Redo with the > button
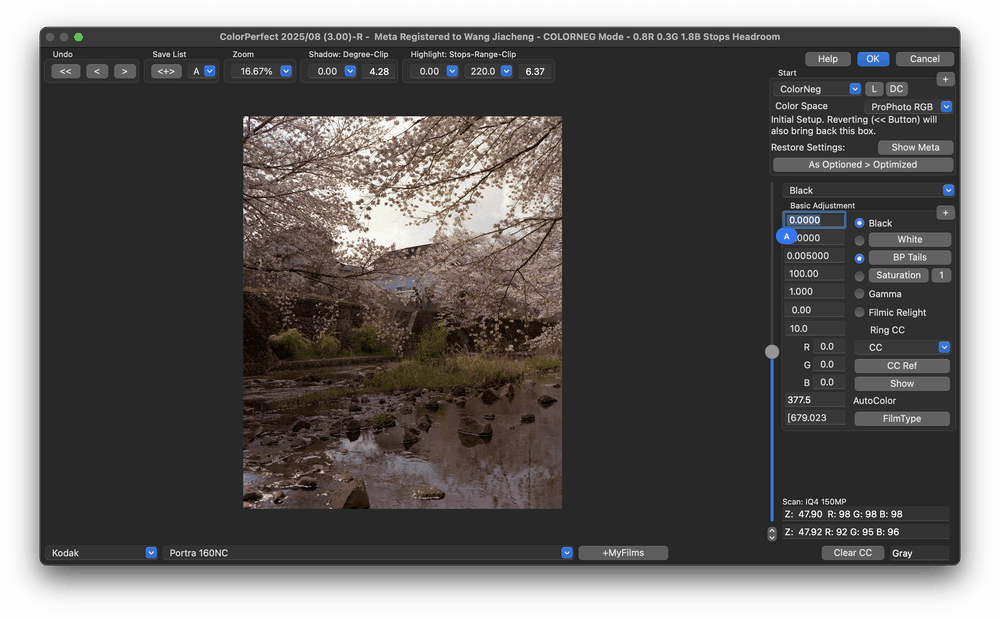The width and height of the screenshot is (1000, 618). 124,71
